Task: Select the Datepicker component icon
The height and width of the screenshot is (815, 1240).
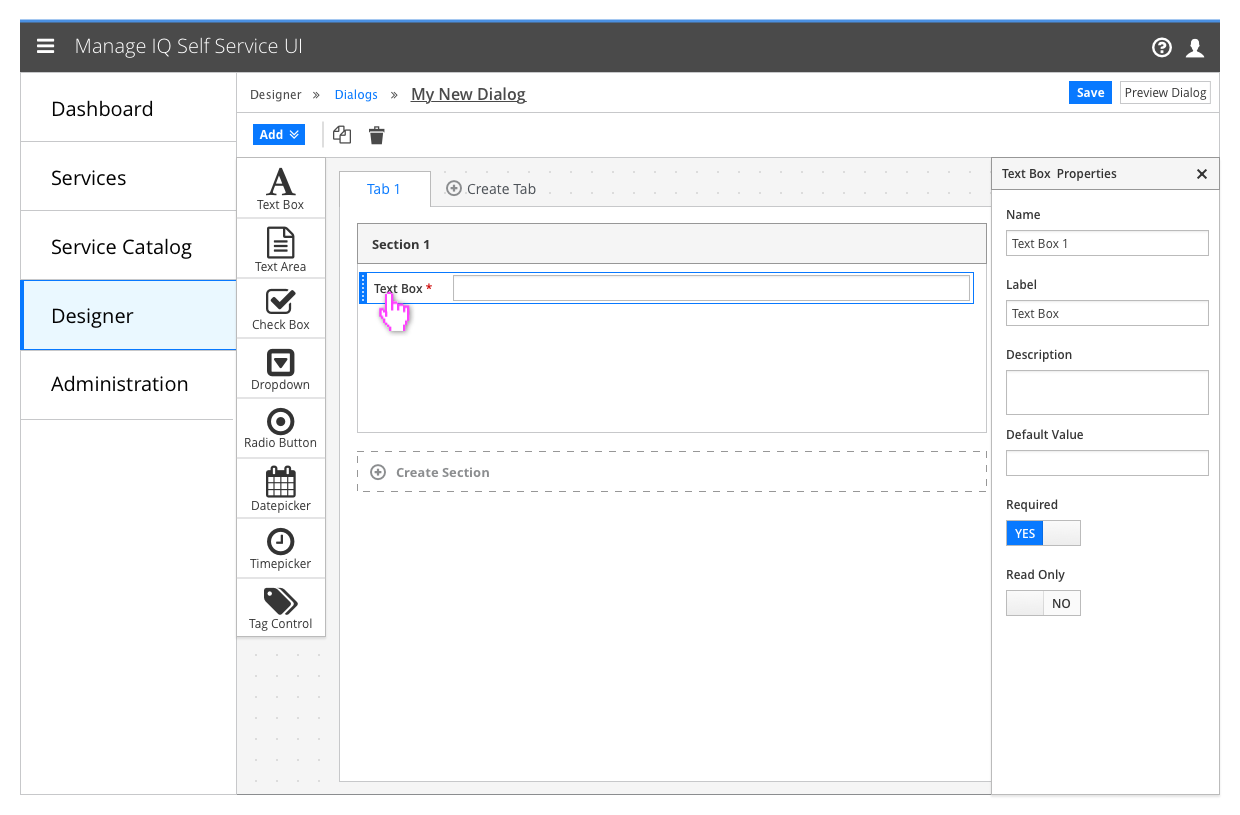Action: (x=280, y=487)
